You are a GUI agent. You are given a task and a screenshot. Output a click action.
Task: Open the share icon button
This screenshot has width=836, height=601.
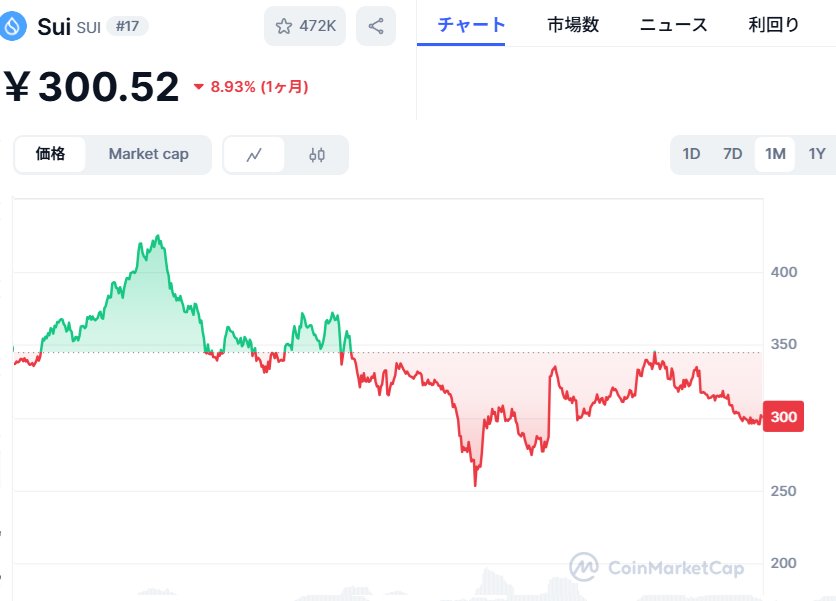click(376, 26)
